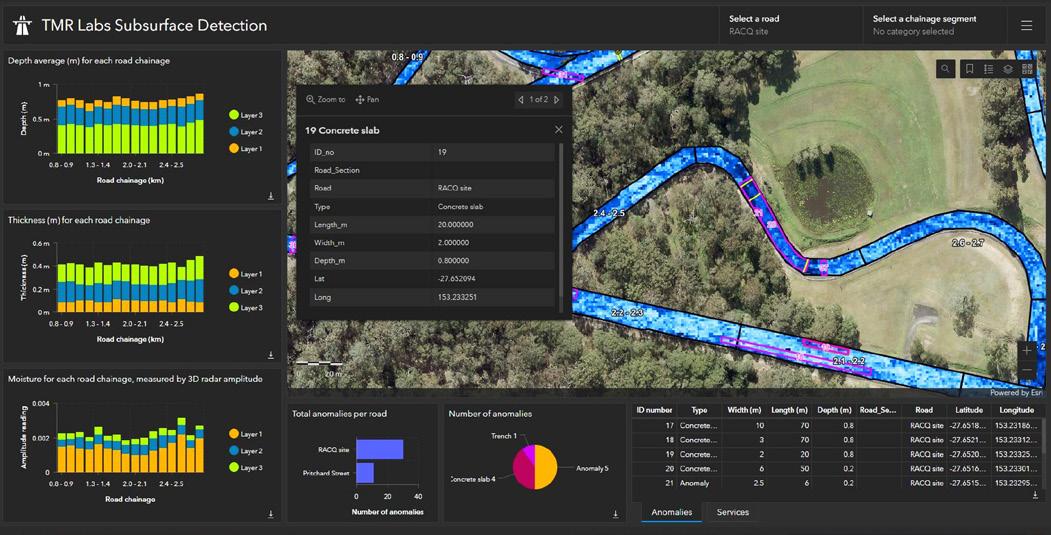1051x535 pixels.
Task: Open the Select a chainage segment dropdown
Action: 935,25
